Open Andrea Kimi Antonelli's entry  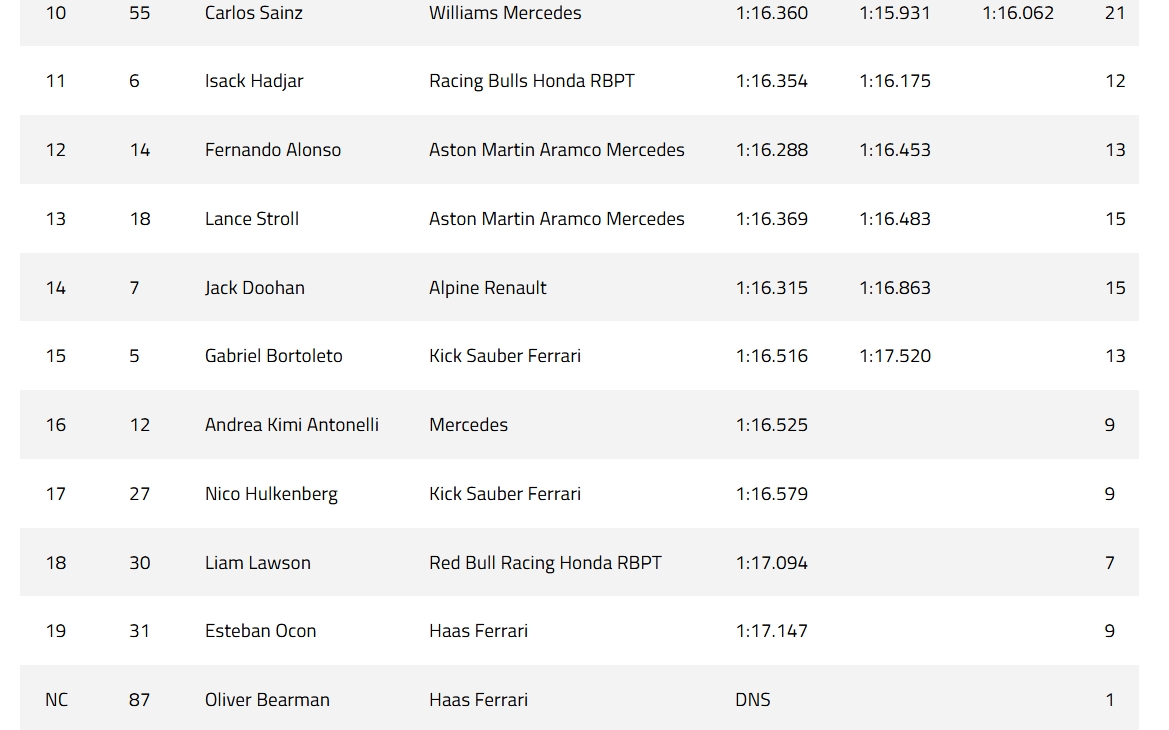(292, 425)
